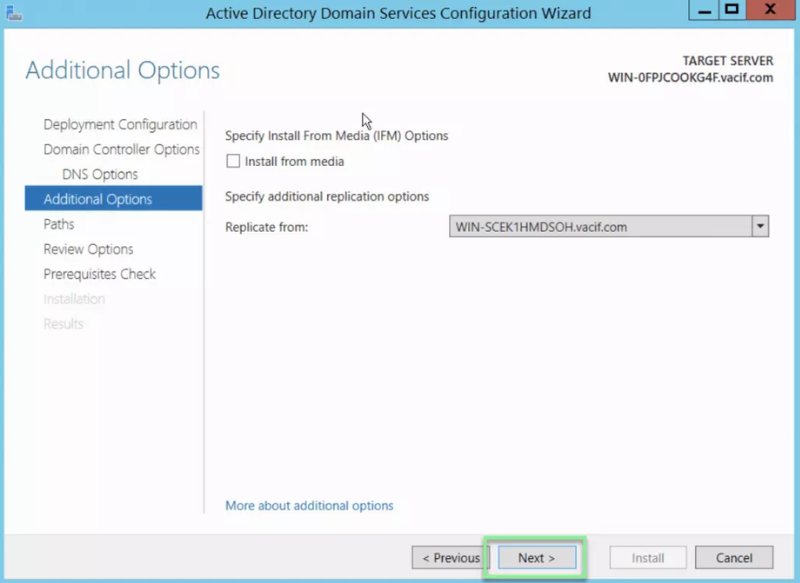Viewport: 800px width, 583px height.
Task: Maximize the configuration wizard window
Action: pos(733,11)
